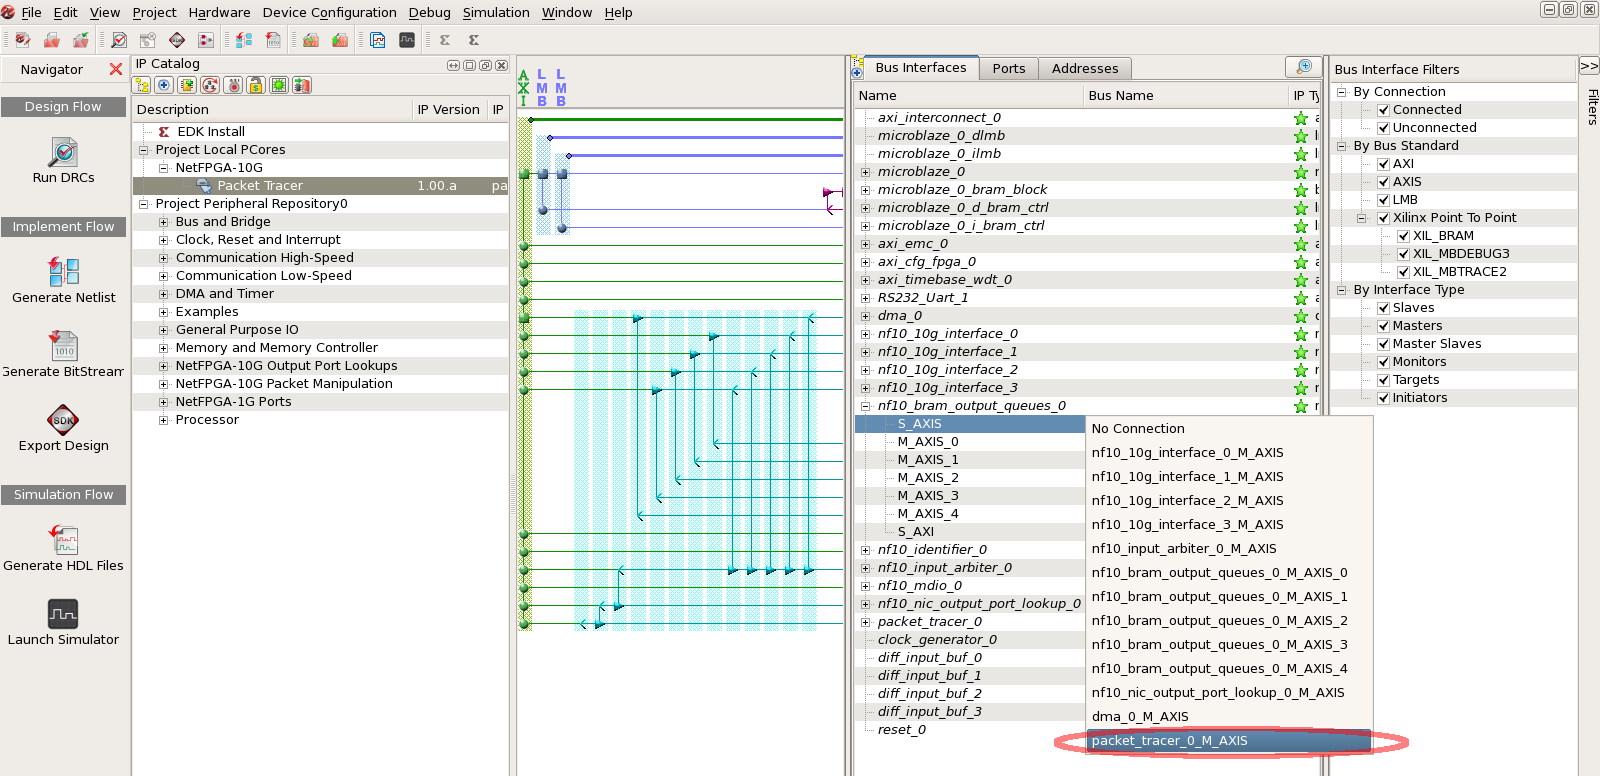Click the Export Design SDK icon

pos(63,420)
